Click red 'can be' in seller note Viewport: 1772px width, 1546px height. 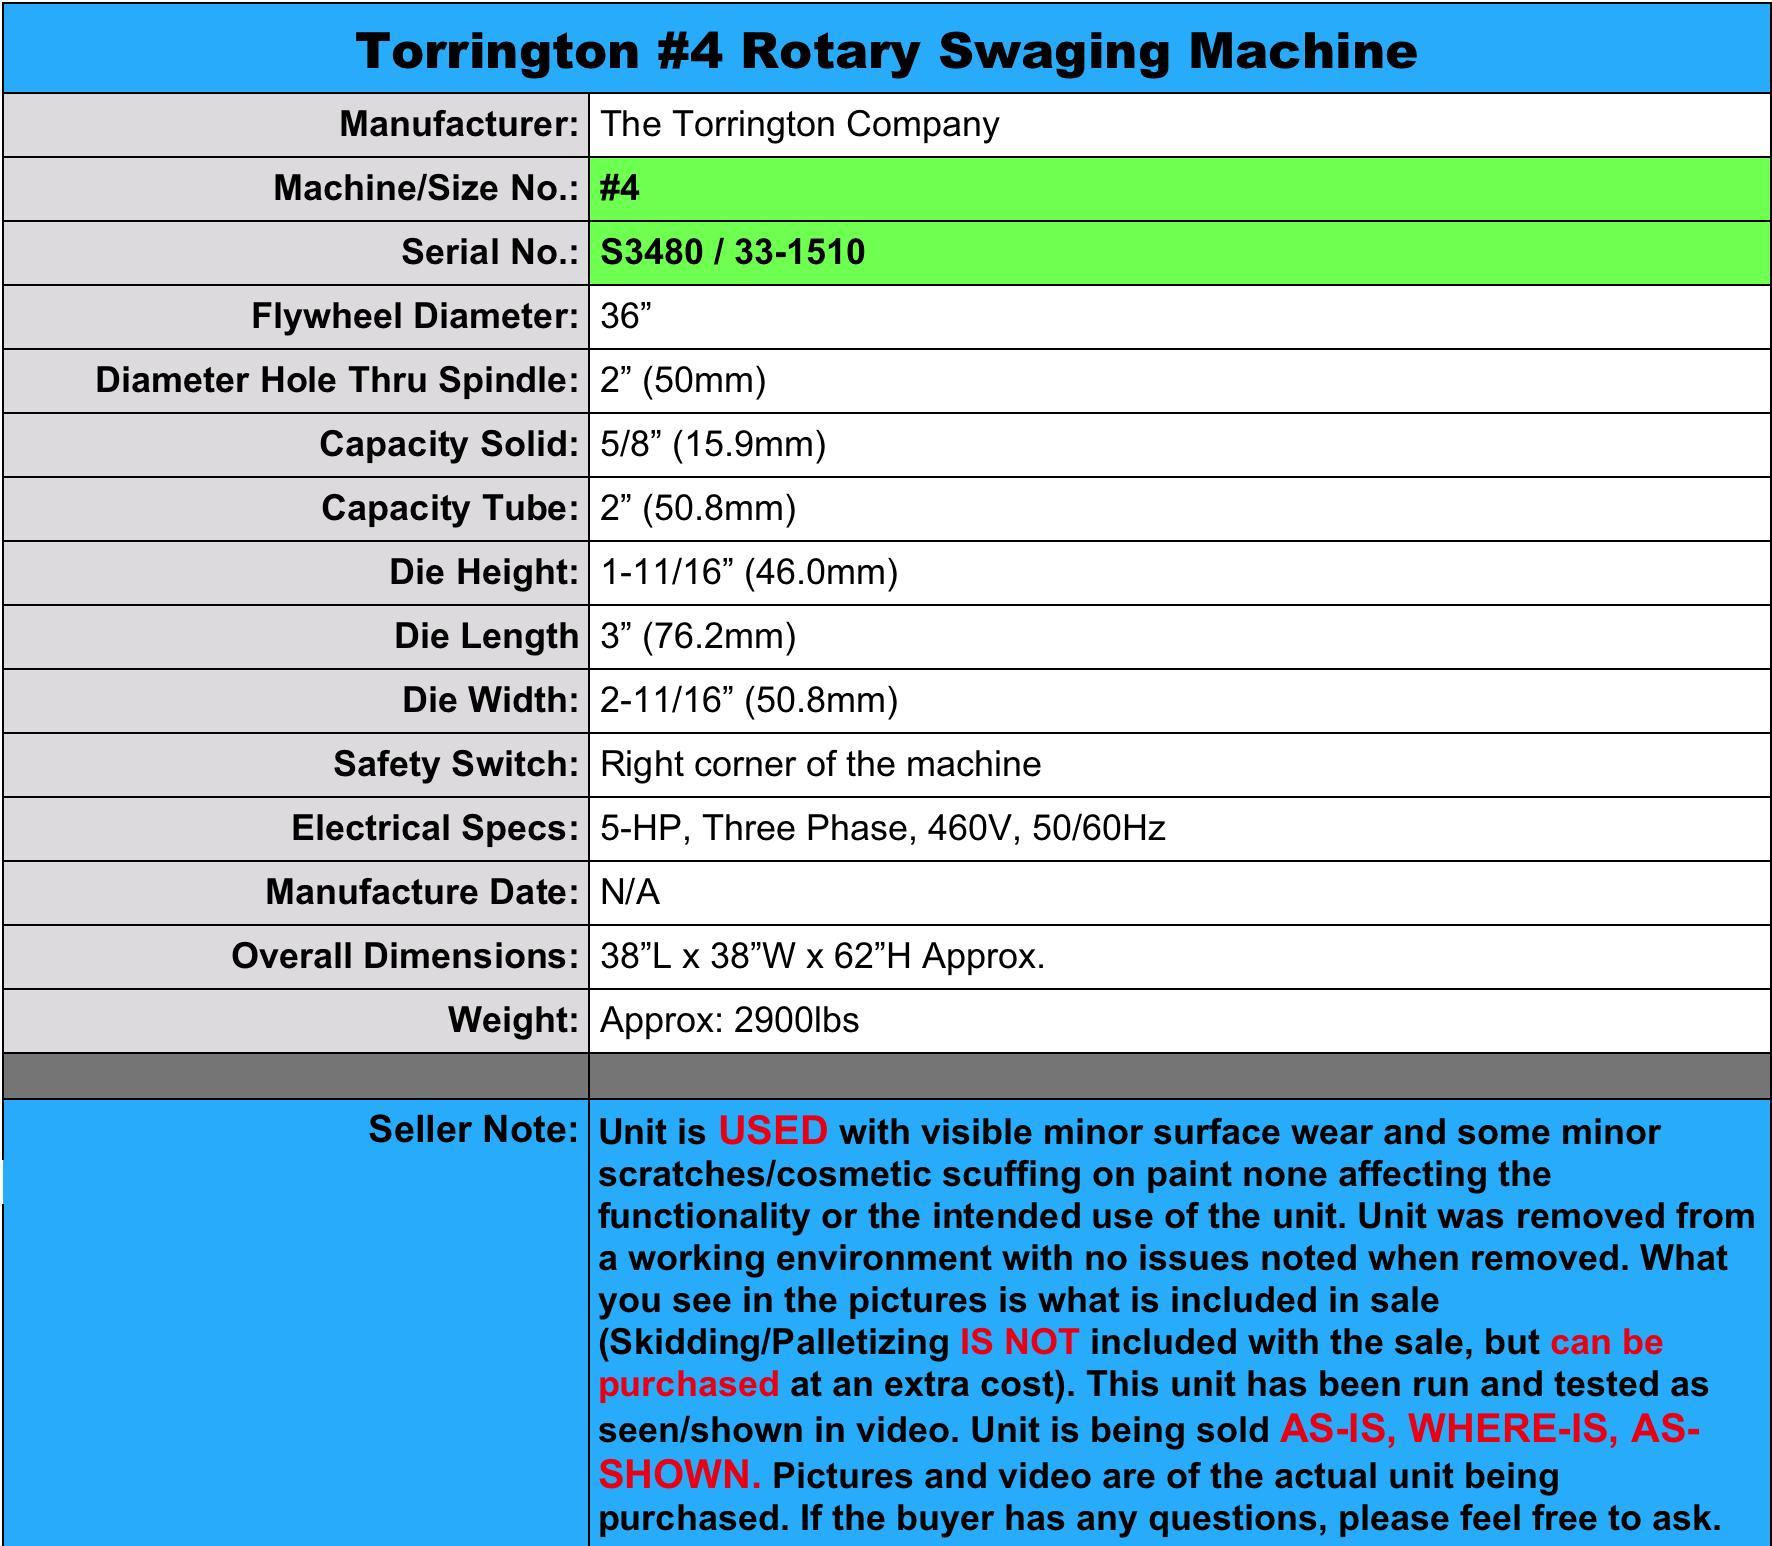1607,1341
